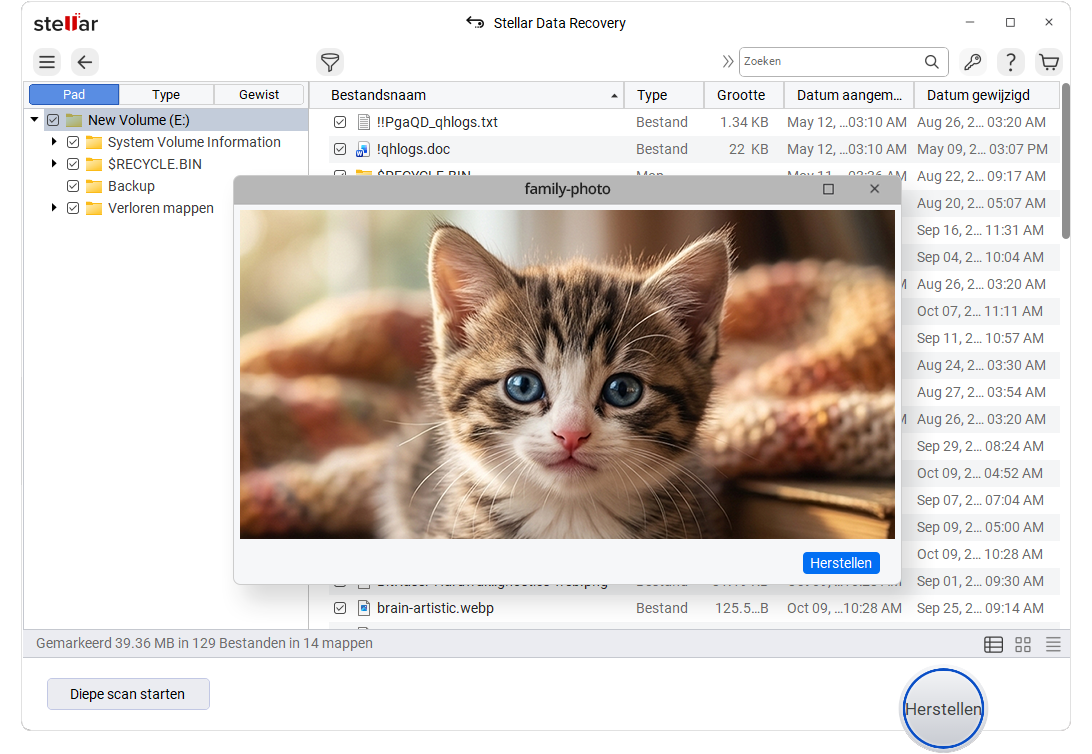Open the filter funnel tool
The height and width of the screenshot is (754, 1092).
(x=330, y=62)
